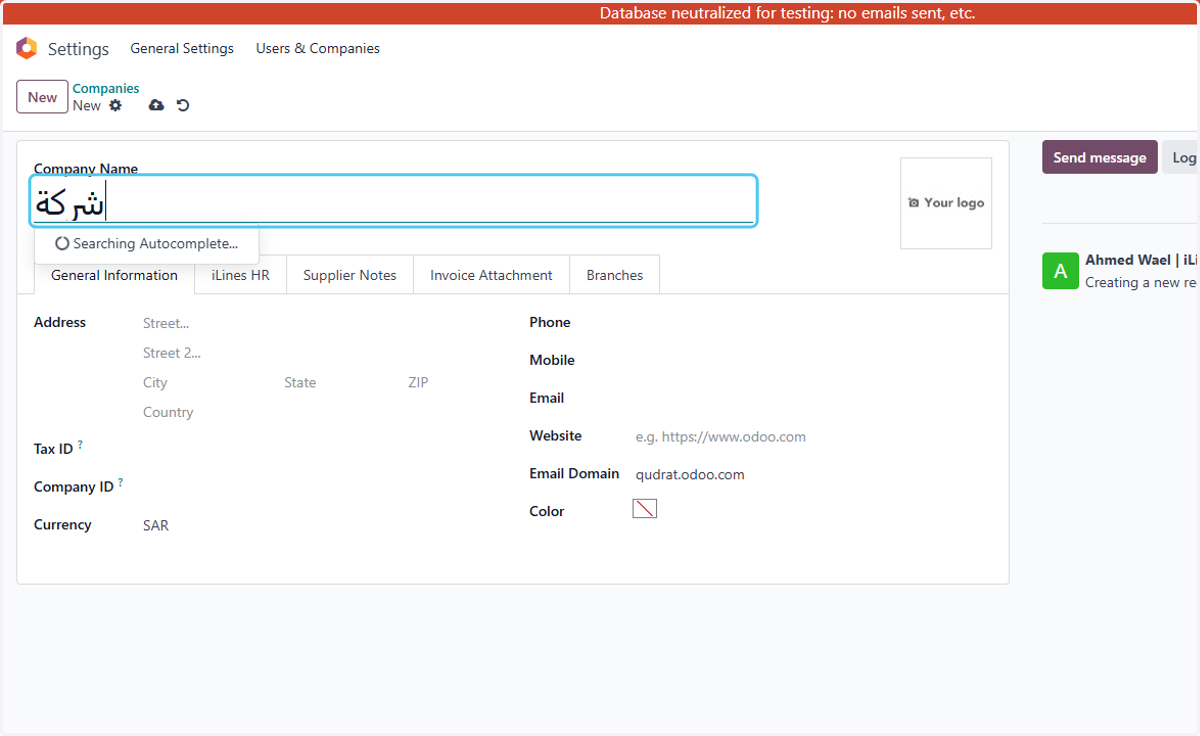The image size is (1200, 736).
Task: Open the Company ID help tooltip
Action: (x=120, y=482)
